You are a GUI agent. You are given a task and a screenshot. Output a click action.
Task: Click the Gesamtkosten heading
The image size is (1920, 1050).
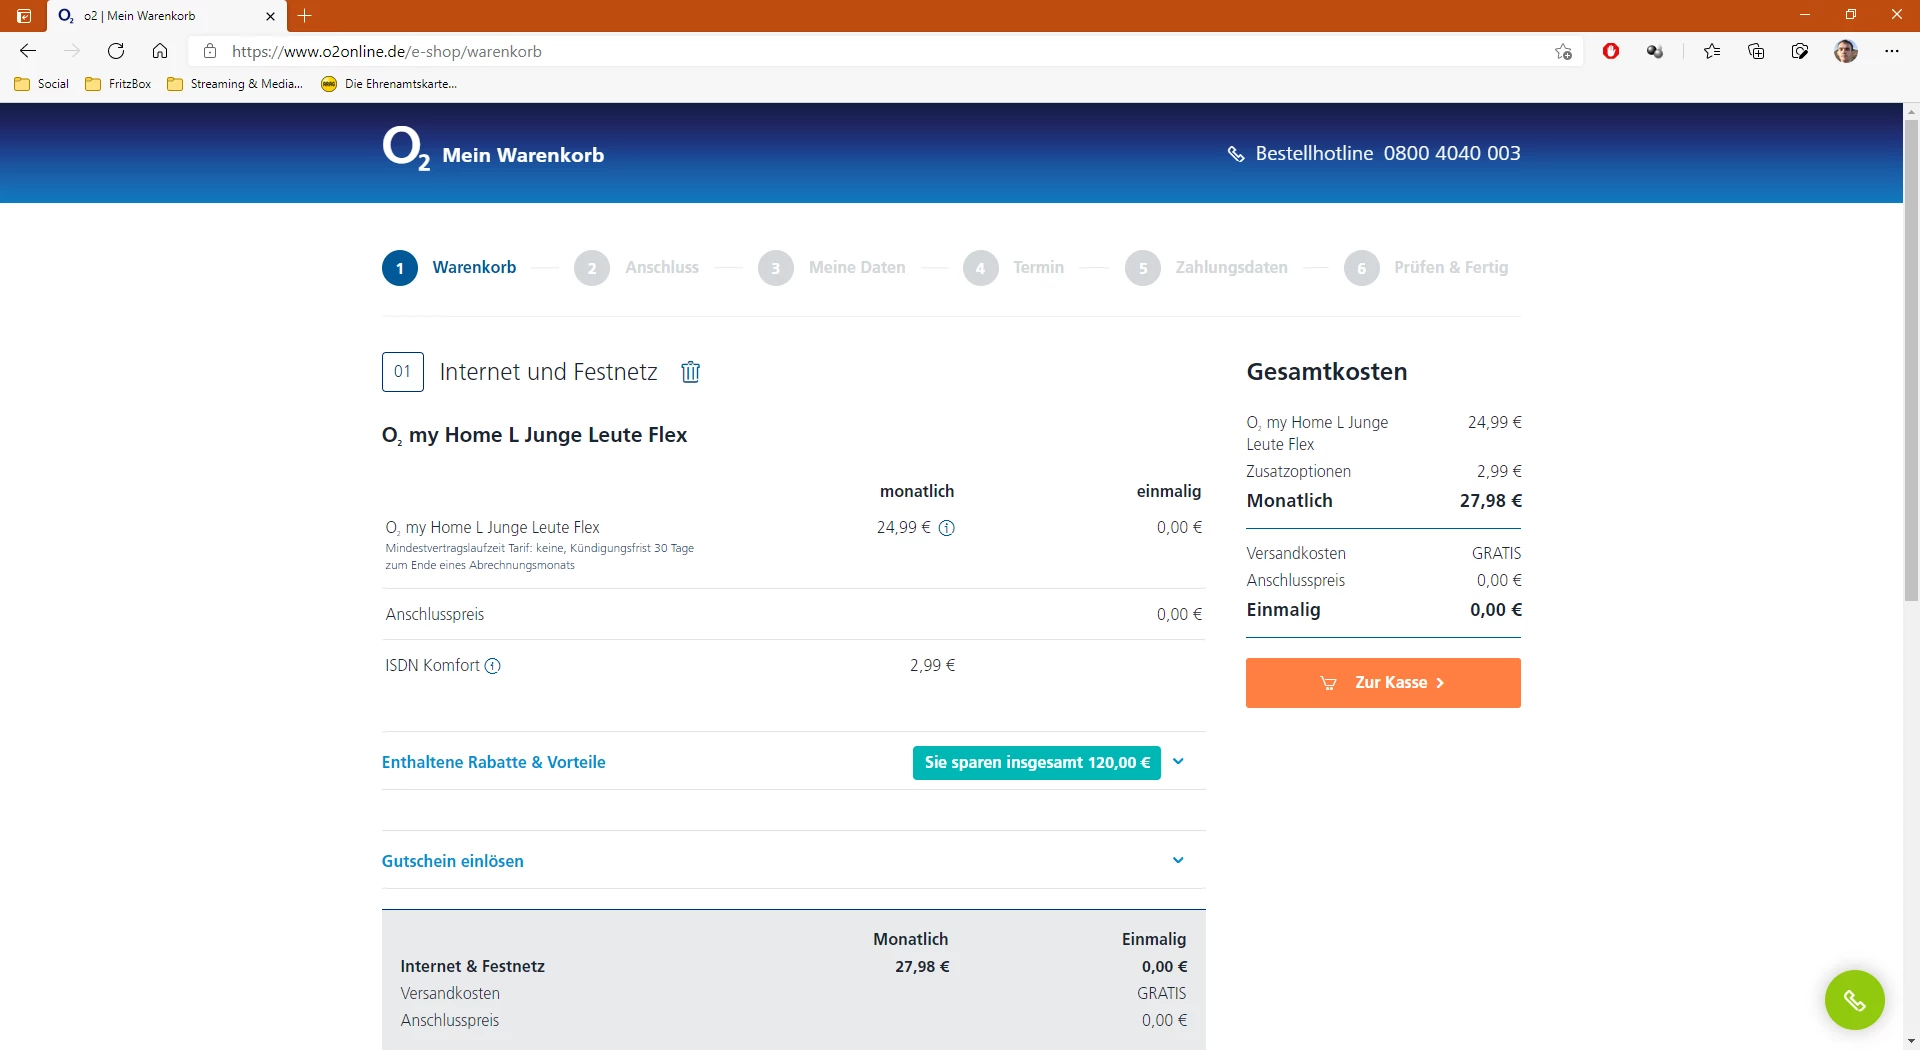point(1327,372)
